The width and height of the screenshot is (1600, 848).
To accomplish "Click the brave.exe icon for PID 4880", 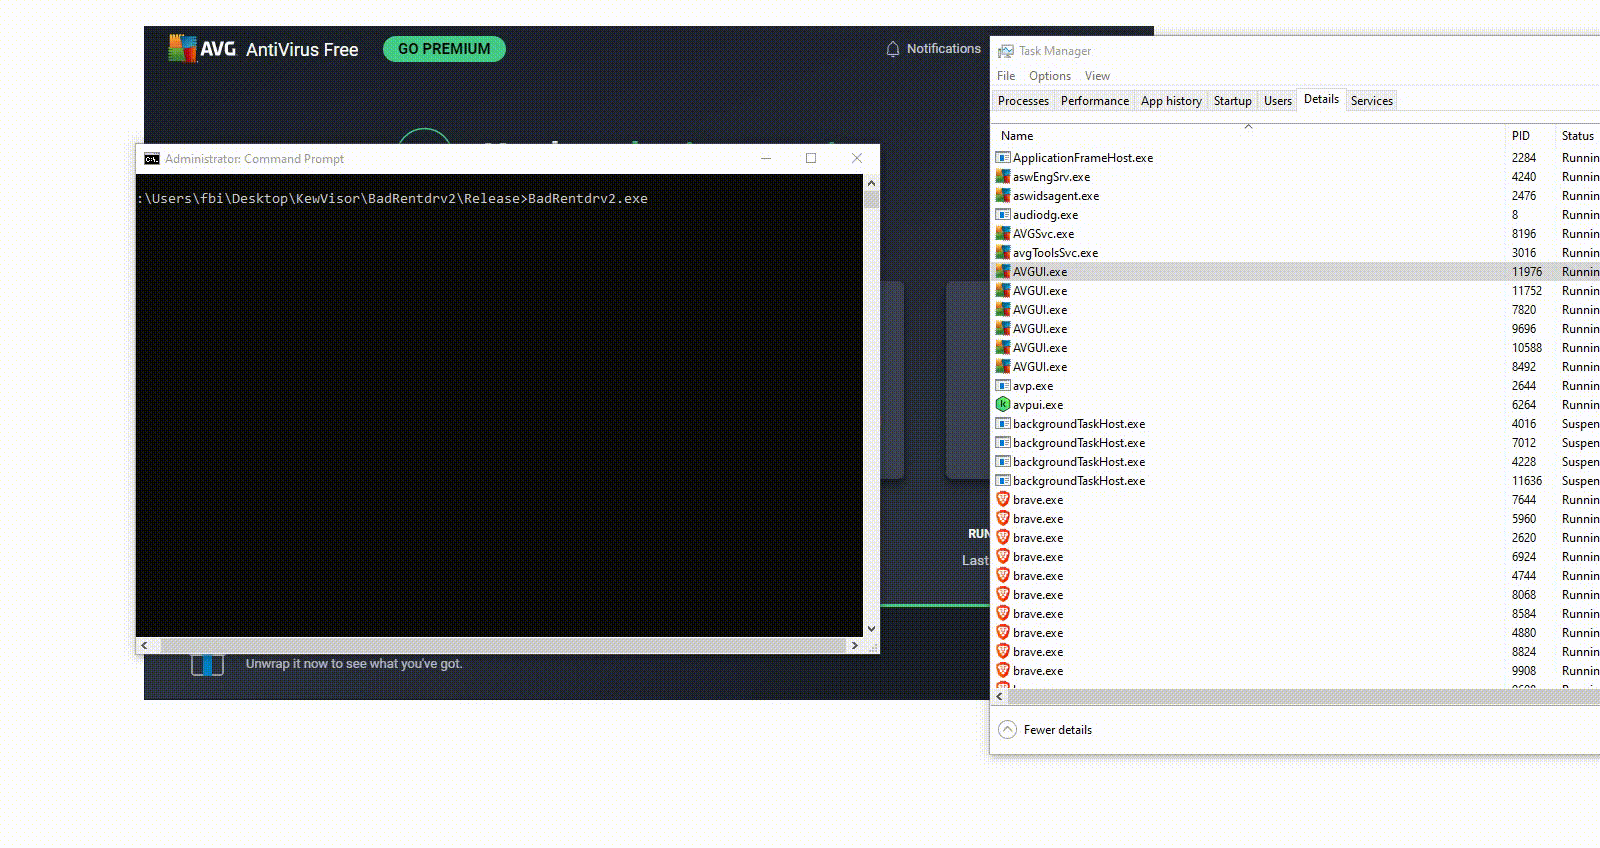I will click(1003, 633).
